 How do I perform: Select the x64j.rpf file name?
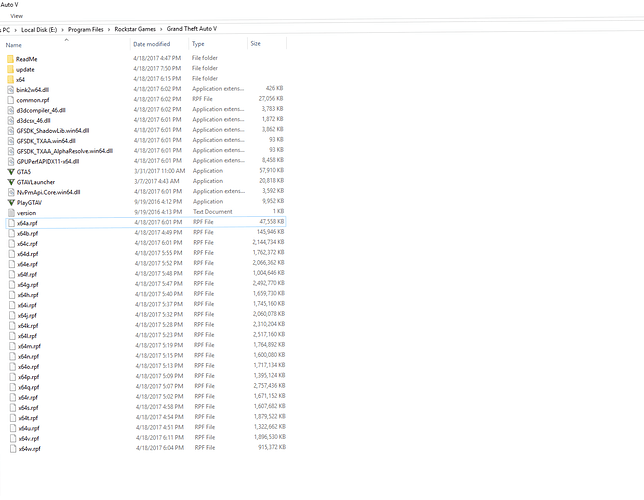click(x=27, y=316)
